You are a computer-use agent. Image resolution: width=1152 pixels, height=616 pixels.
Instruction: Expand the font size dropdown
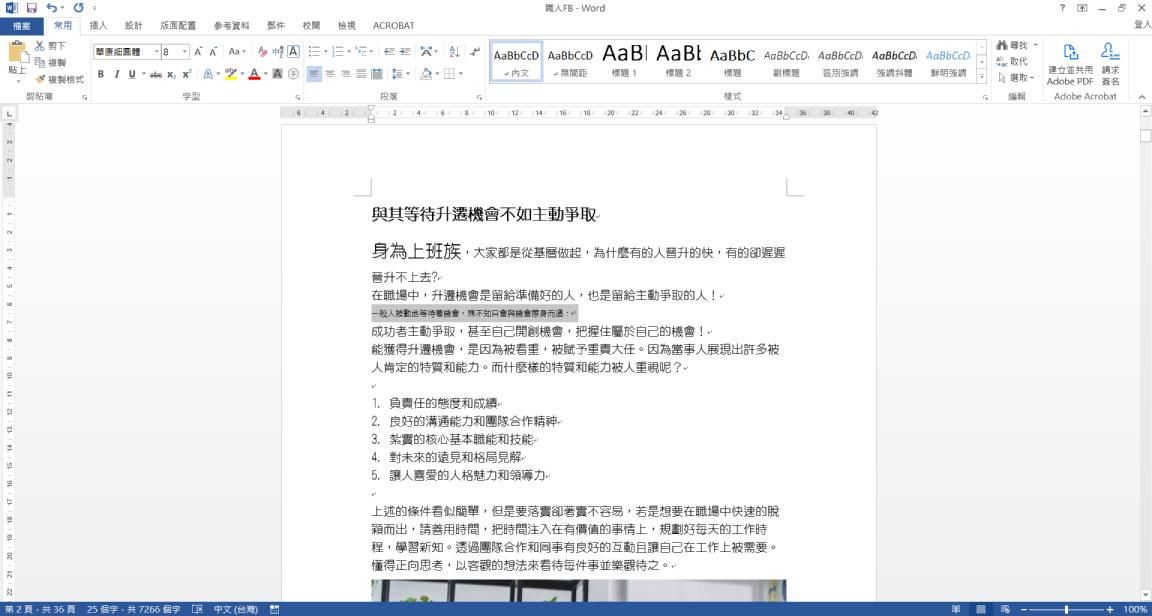pyautogui.click(x=184, y=50)
